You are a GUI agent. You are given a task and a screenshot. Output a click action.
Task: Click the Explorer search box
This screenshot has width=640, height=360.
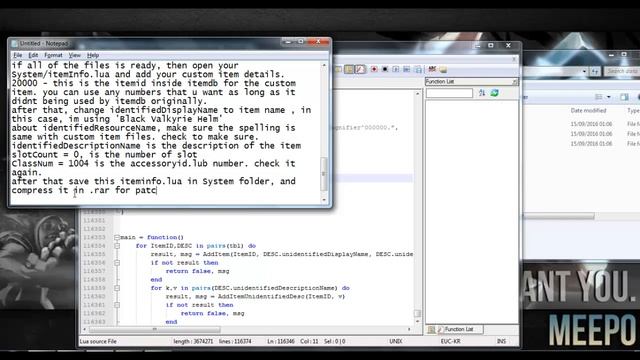pyautogui.click(x=622, y=71)
